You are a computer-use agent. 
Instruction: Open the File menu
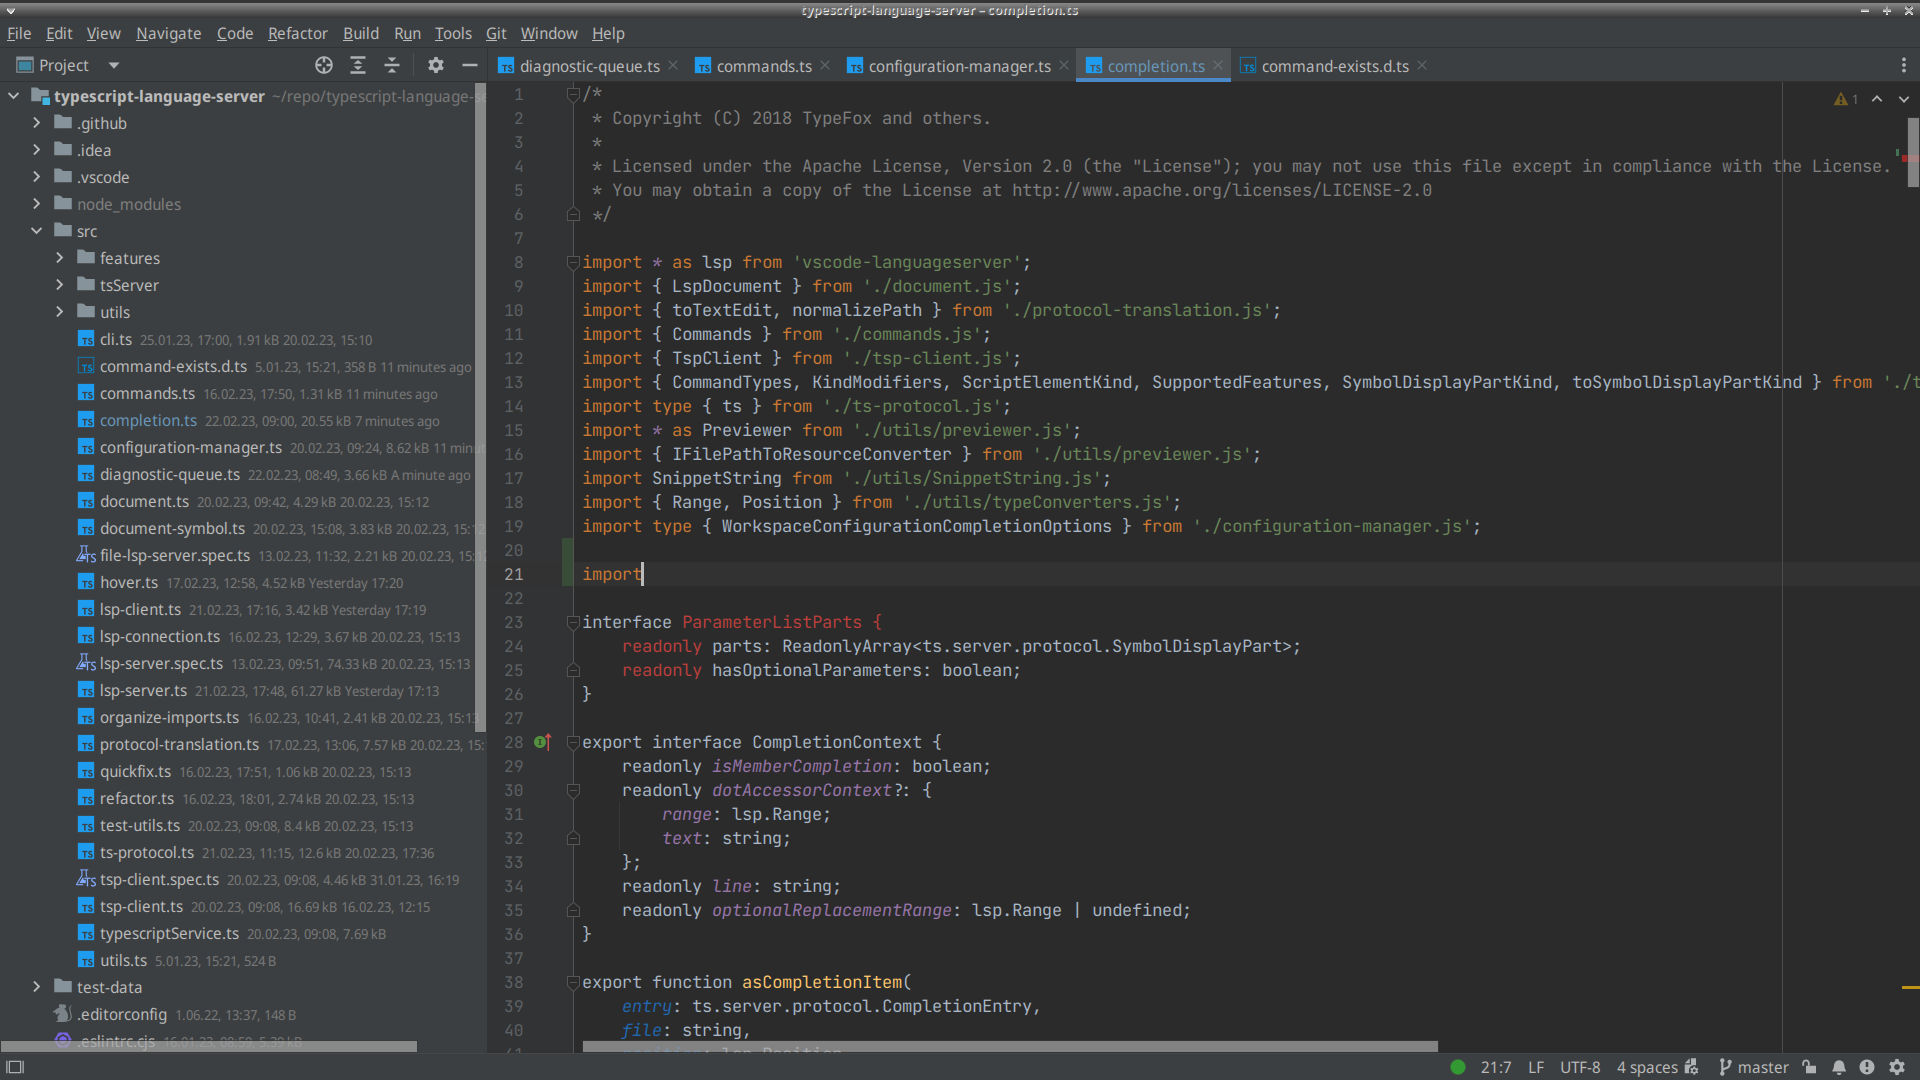(19, 33)
